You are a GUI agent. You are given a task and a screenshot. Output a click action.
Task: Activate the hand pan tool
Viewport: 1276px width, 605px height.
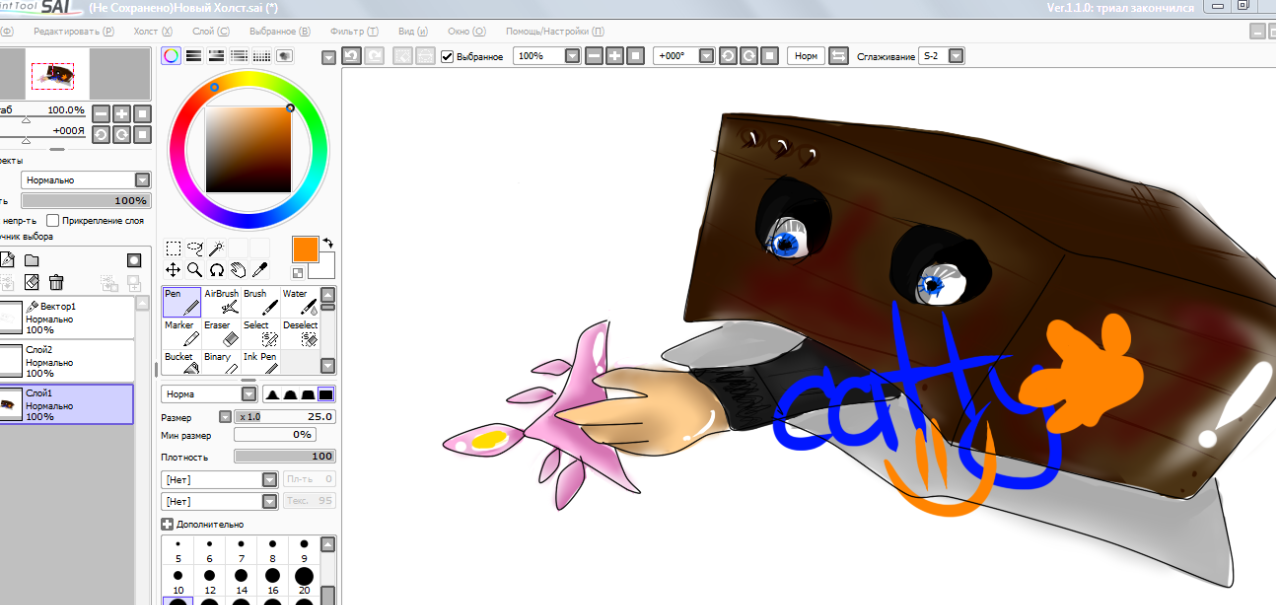click(238, 270)
